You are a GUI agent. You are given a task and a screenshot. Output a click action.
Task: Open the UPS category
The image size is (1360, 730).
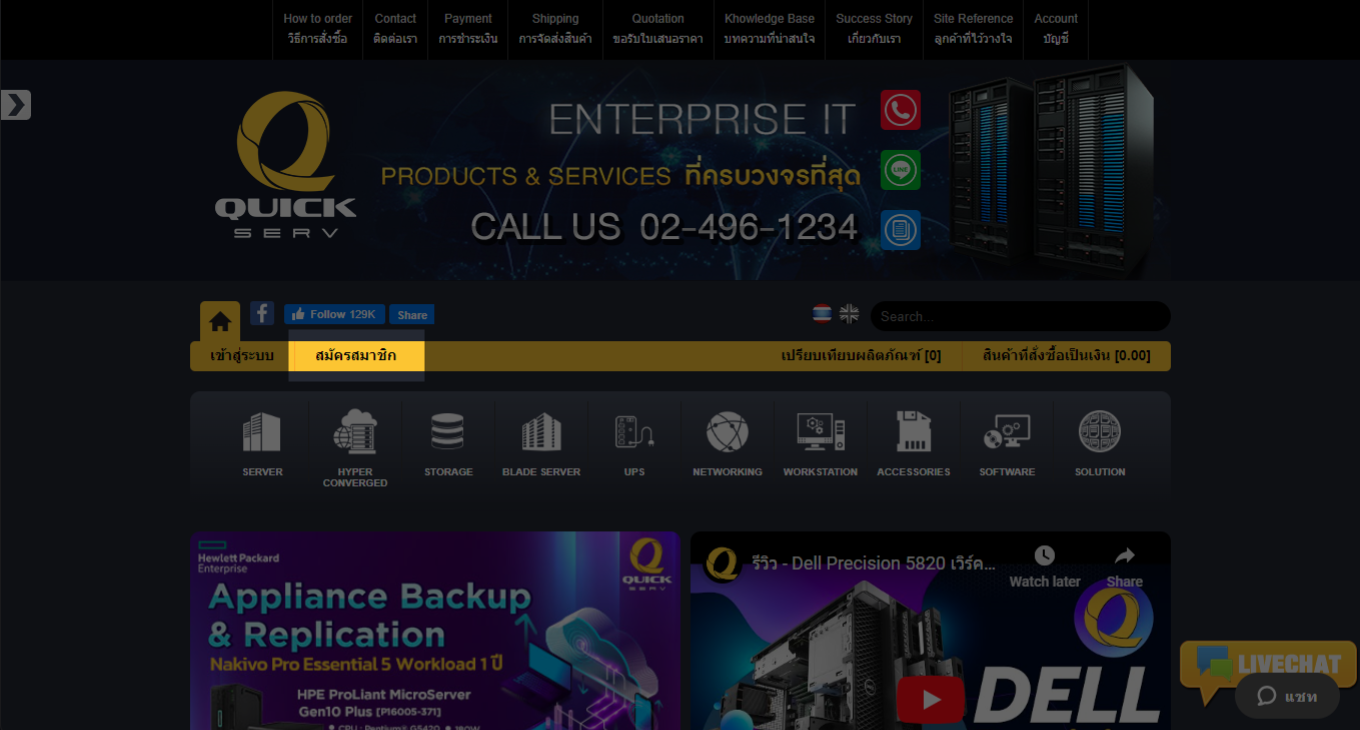click(634, 444)
